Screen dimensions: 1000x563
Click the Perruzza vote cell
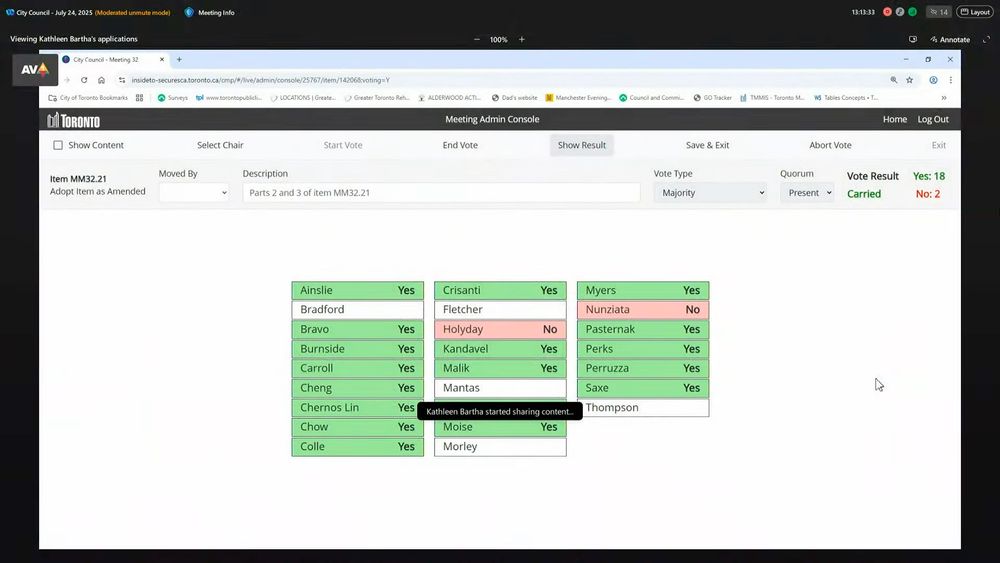(643, 368)
